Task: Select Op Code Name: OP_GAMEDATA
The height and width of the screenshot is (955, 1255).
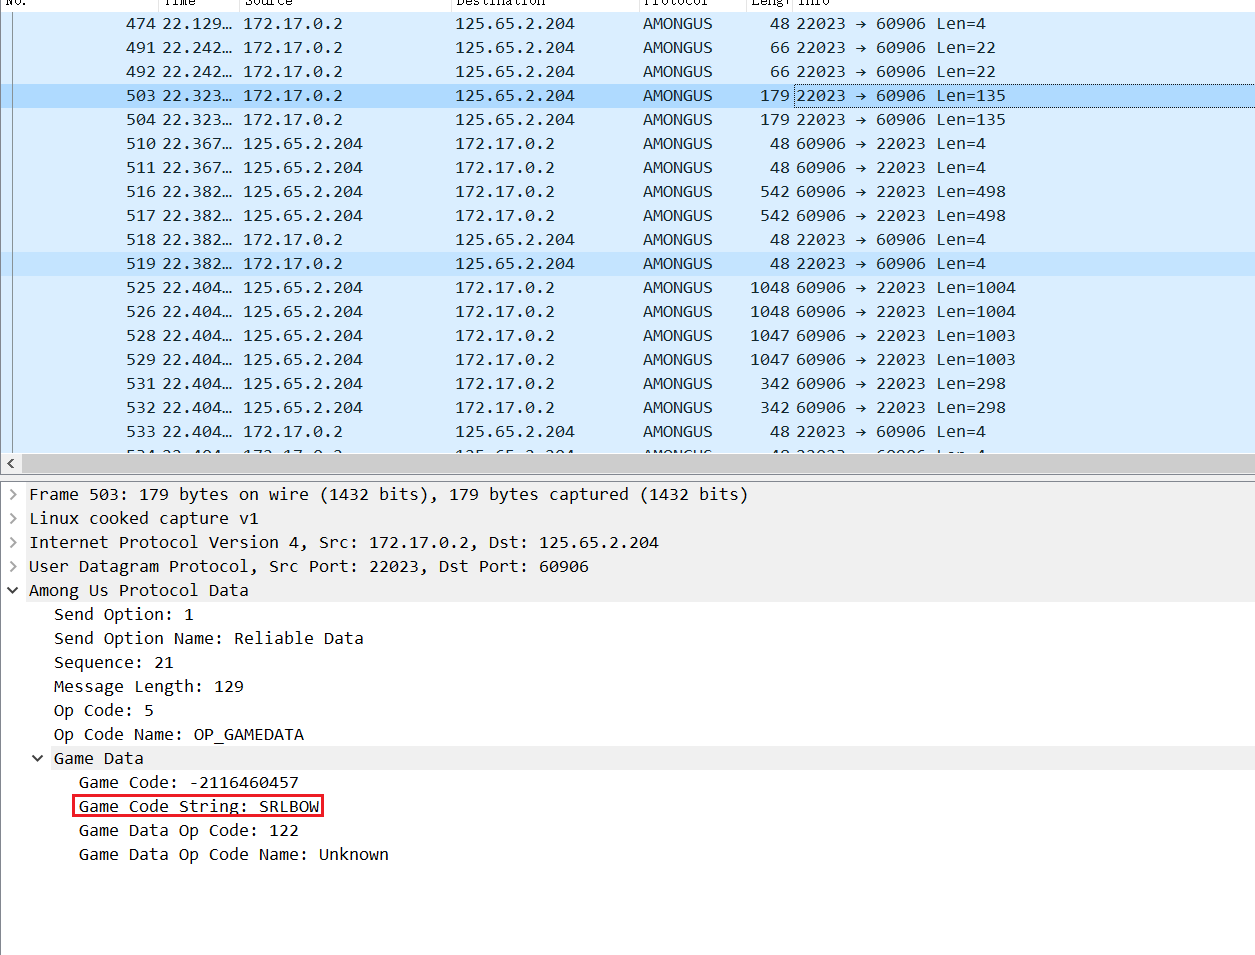Action: pos(179,734)
